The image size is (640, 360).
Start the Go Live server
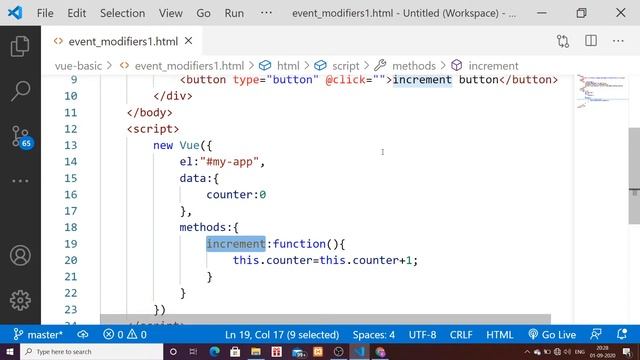pos(552,335)
